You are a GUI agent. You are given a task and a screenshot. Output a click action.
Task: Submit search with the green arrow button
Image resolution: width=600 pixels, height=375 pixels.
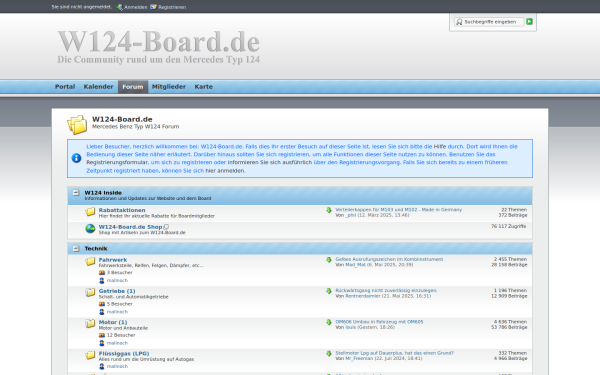click(529, 21)
